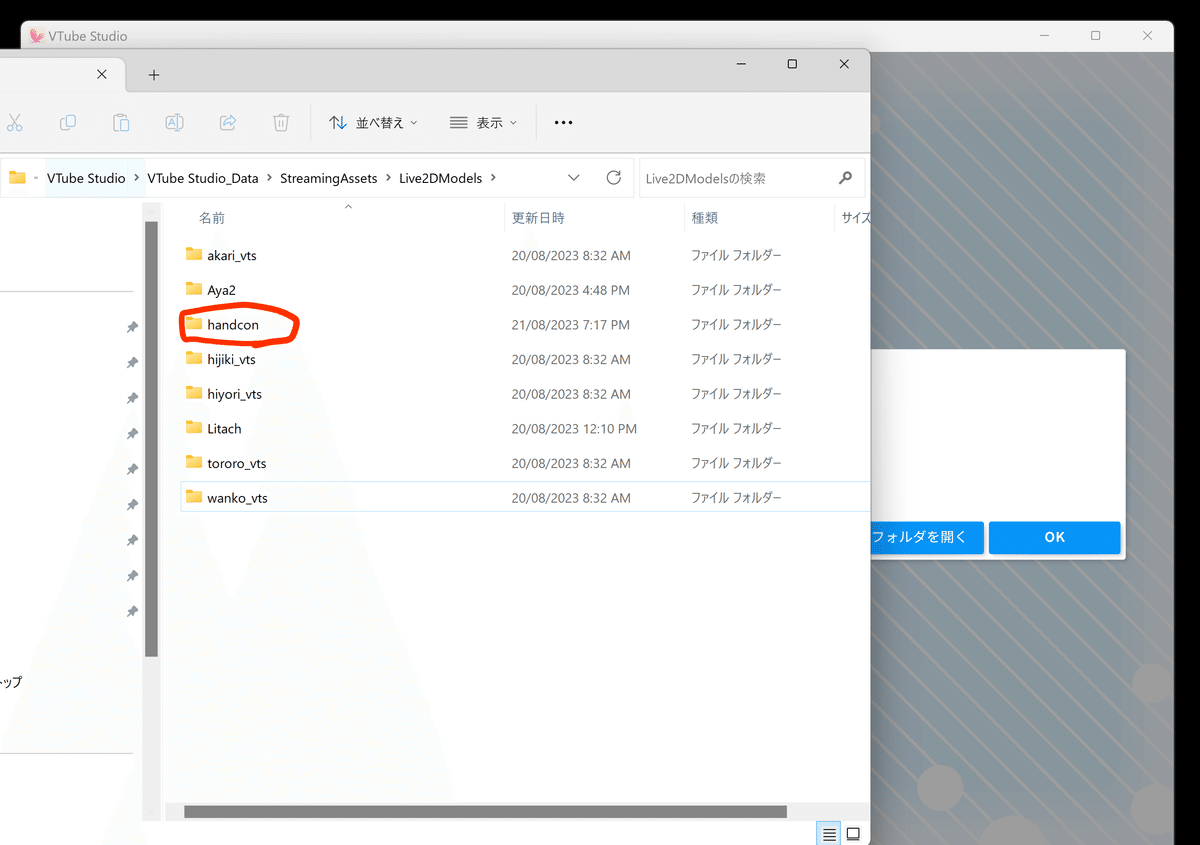Click the tororo_vts folder icon
1200x845 pixels.
194,462
